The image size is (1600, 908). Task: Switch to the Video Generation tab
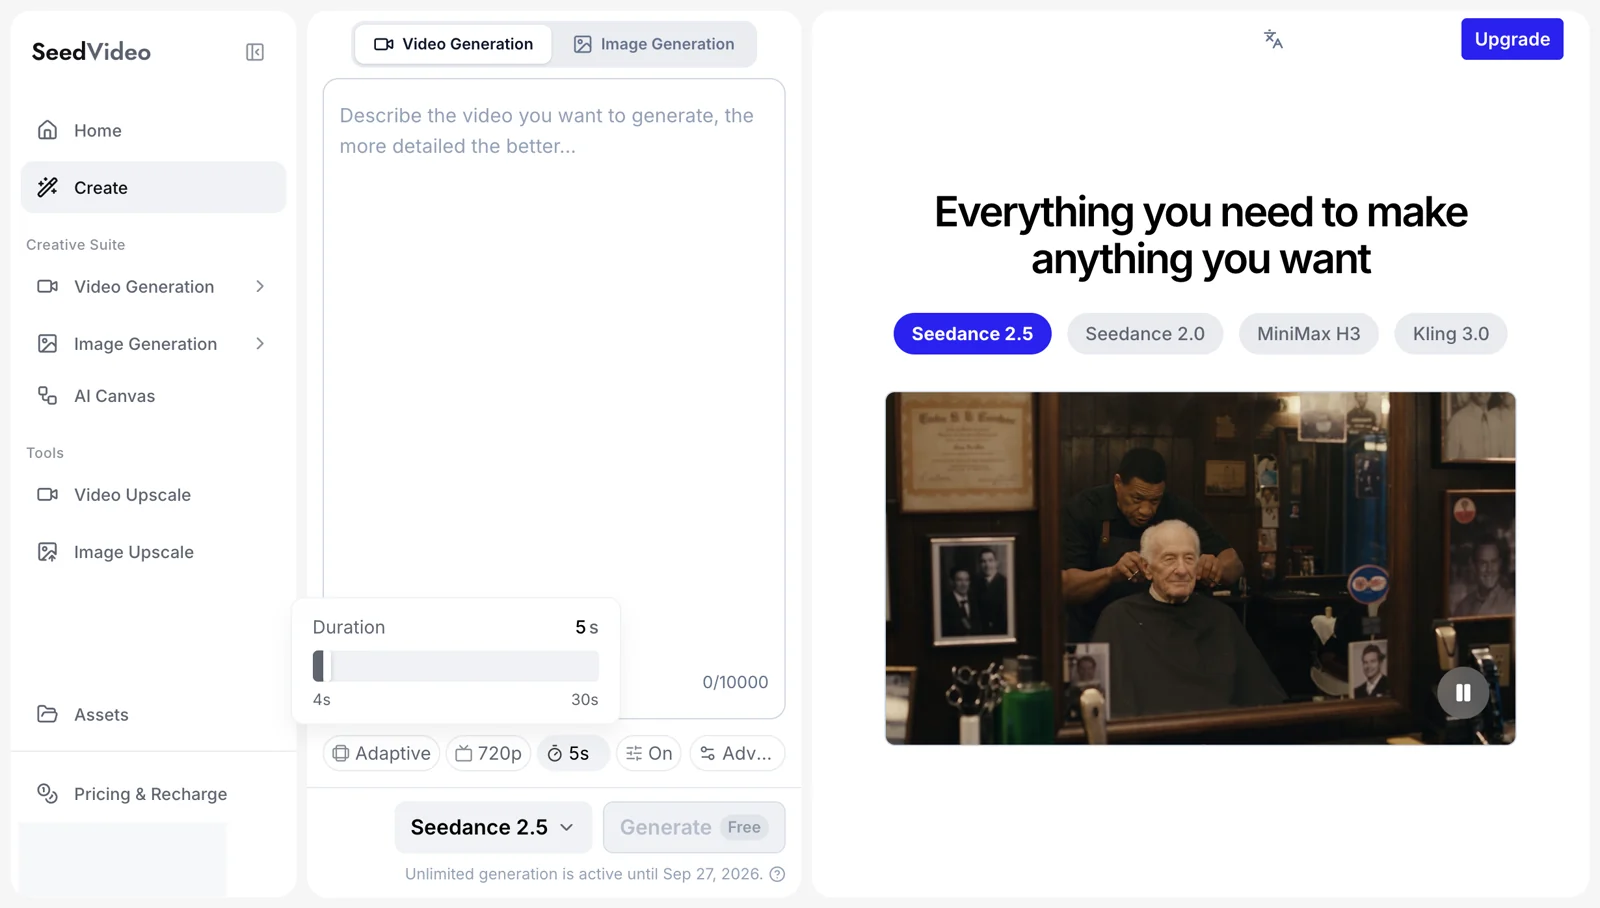coord(453,44)
